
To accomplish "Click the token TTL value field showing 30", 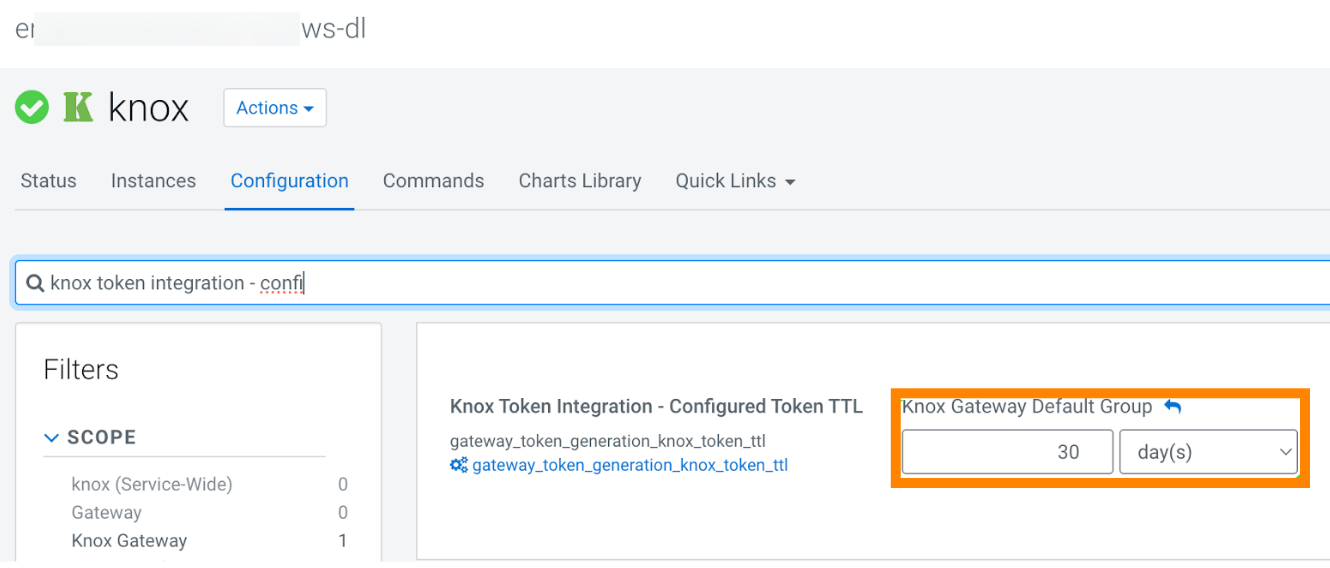I will tap(1006, 452).
